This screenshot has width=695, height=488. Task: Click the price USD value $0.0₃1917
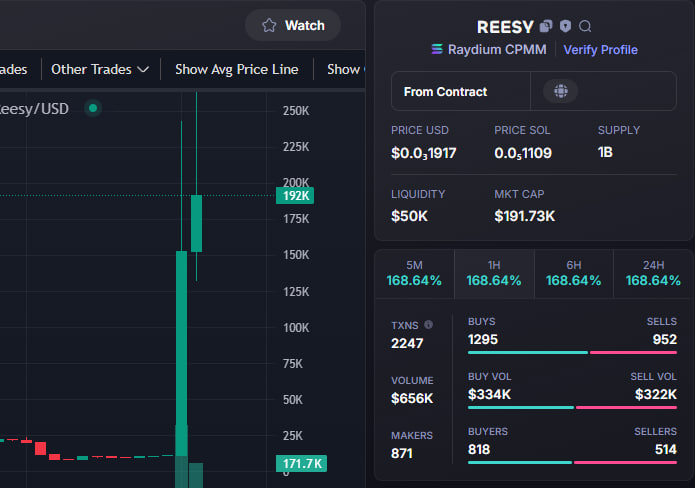coord(423,153)
